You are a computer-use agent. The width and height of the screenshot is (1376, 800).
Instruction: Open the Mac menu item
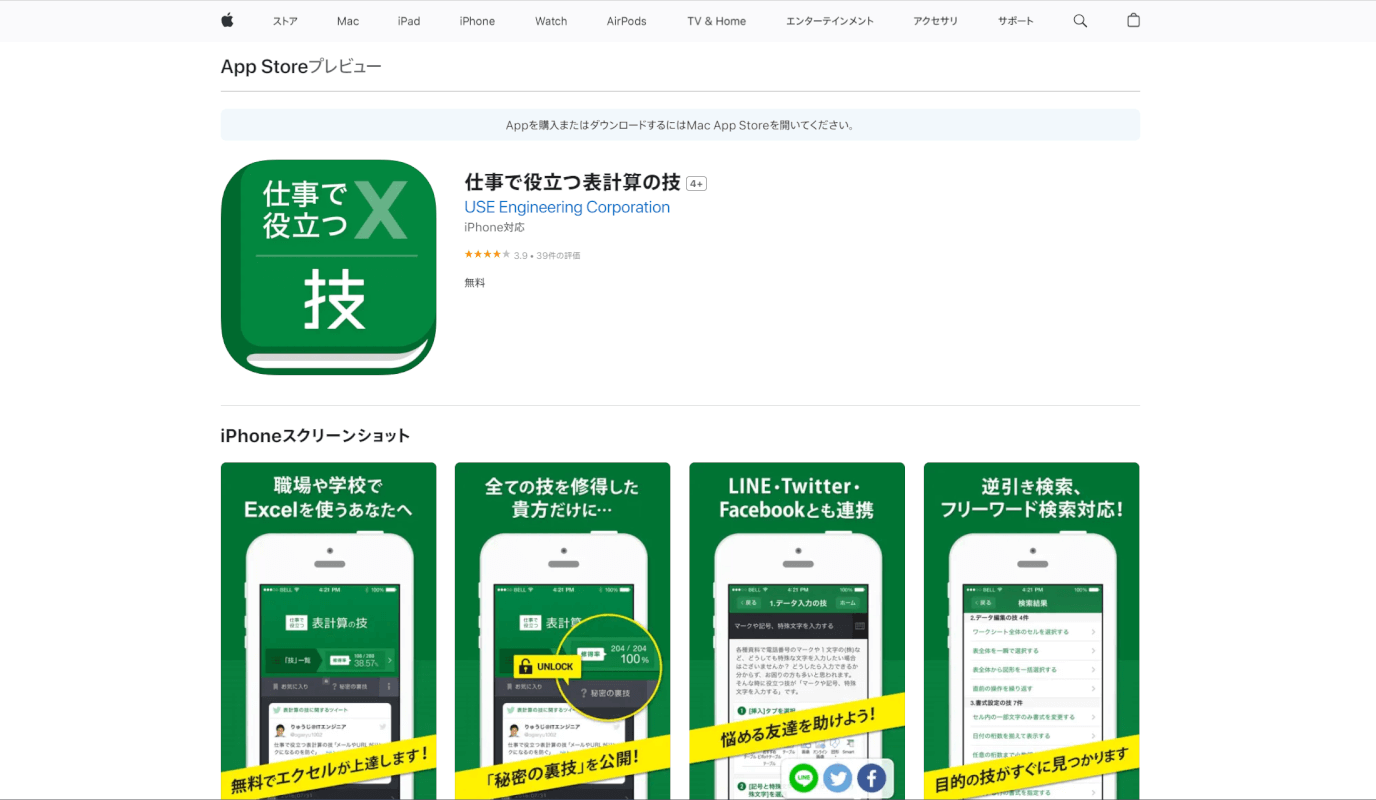tap(348, 21)
